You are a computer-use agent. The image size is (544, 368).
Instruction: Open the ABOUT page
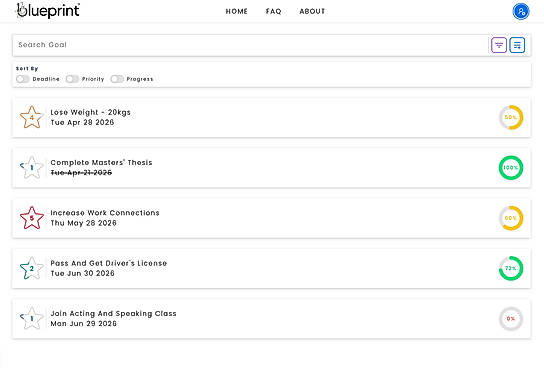(312, 11)
